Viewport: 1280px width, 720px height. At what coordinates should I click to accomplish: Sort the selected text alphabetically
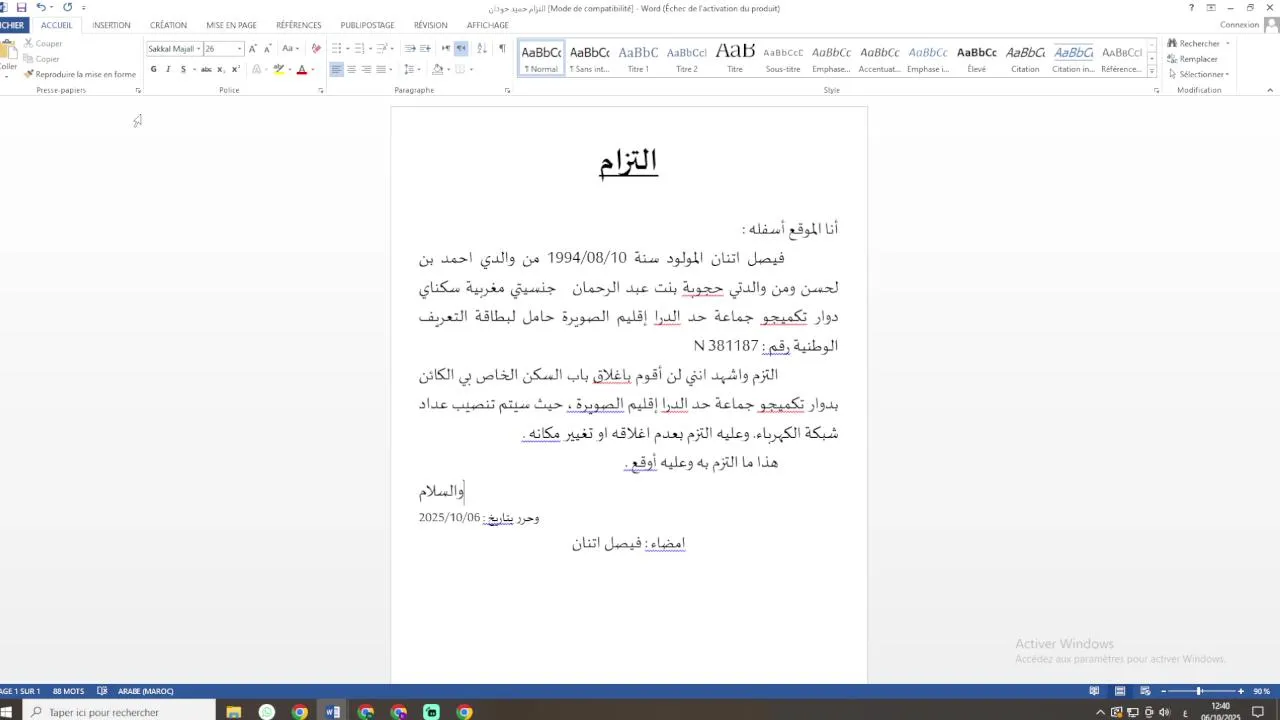(481, 48)
